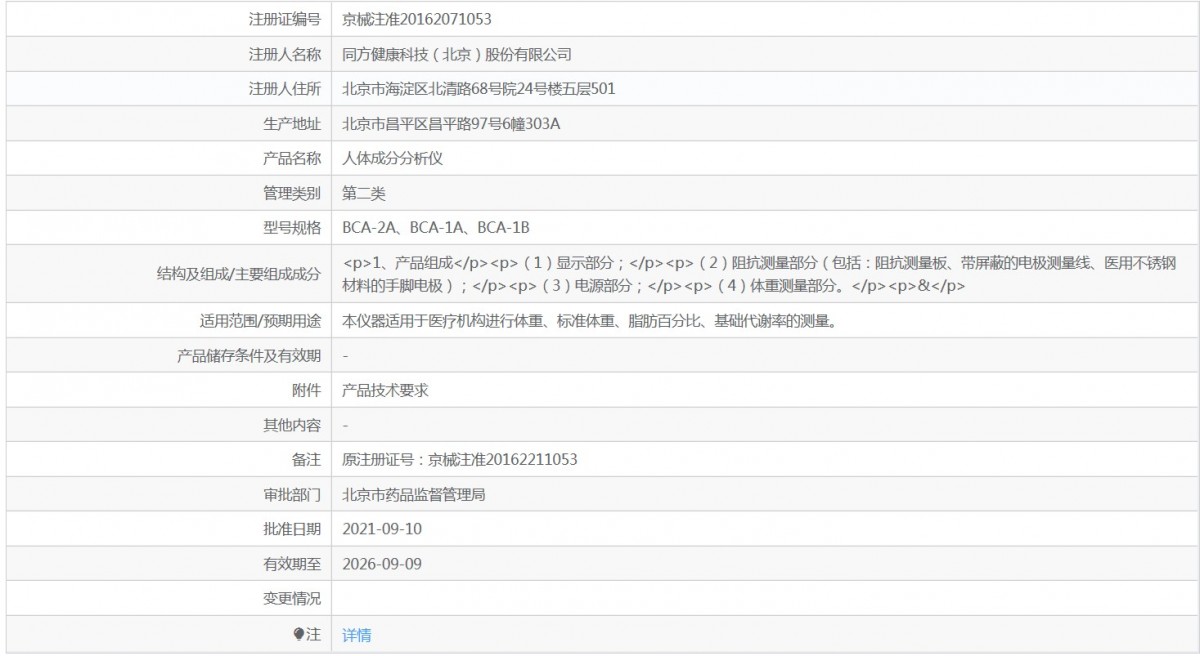This screenshot has height=656, width=1200.
Task: Select attachment value 产品技术要求
Action: point(385,391)
